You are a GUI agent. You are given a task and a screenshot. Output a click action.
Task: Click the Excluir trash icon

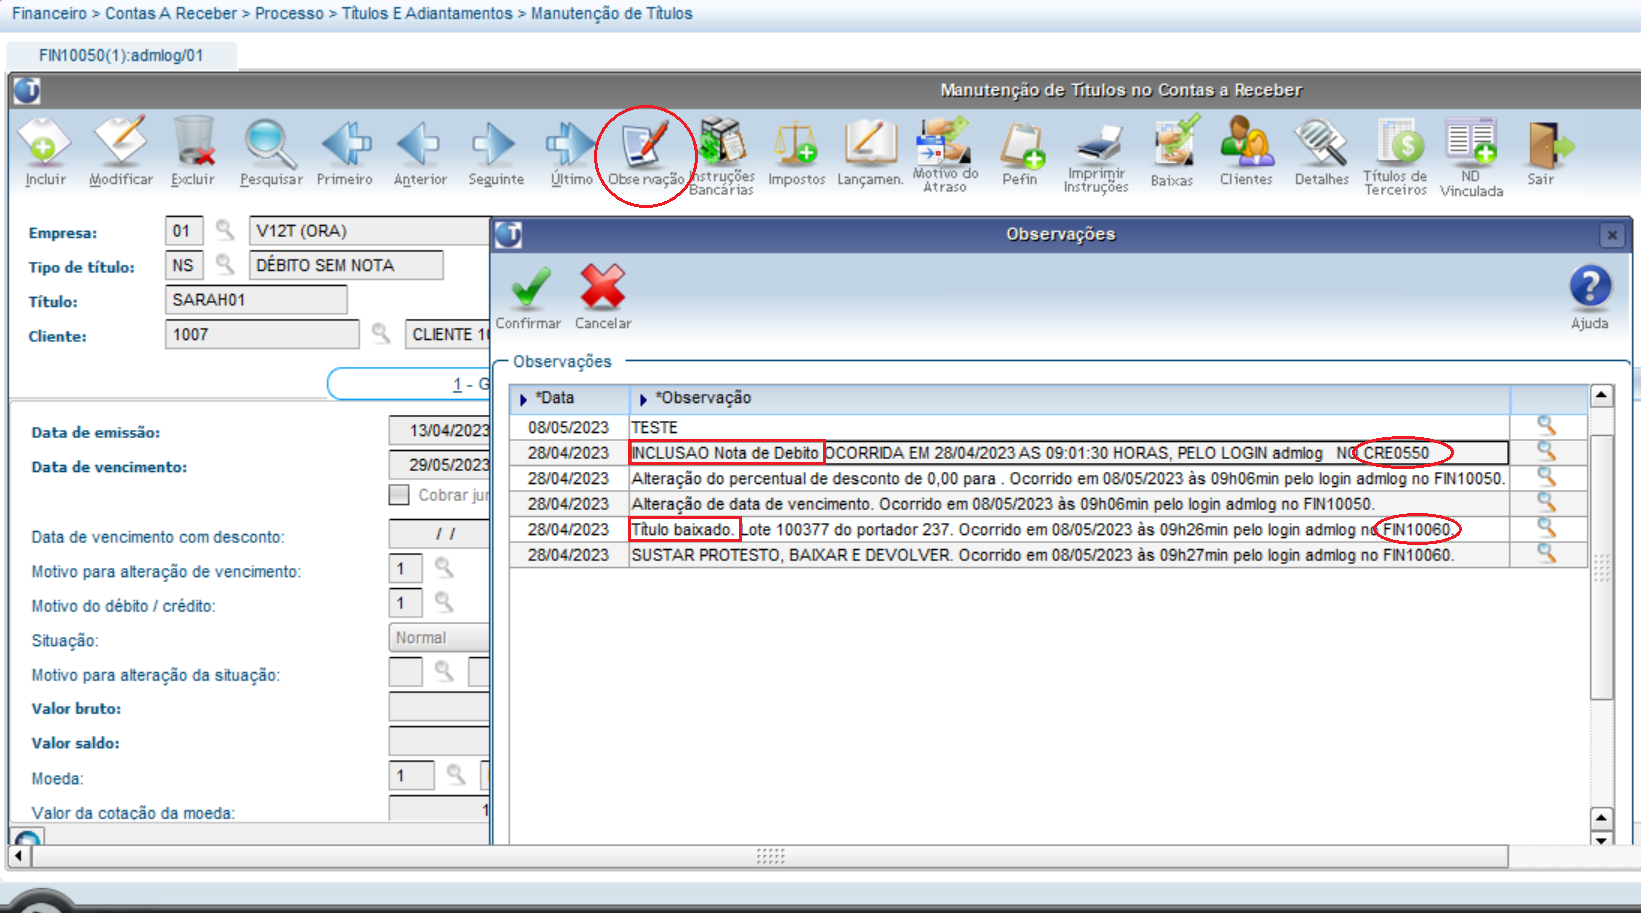(193, 152)
